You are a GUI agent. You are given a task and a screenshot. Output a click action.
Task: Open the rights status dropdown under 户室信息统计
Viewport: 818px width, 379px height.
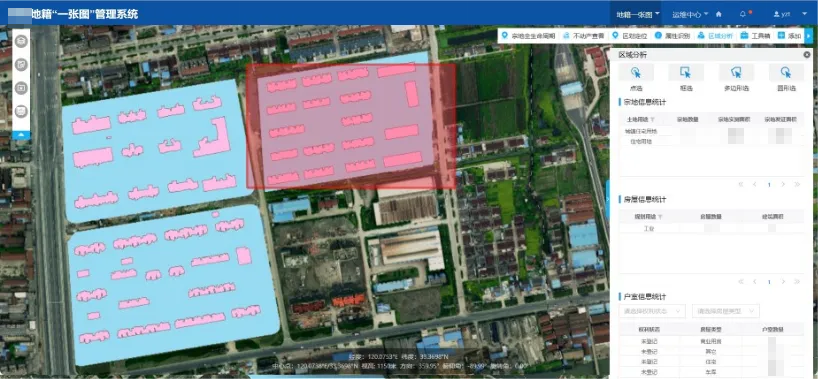(652, 311)
